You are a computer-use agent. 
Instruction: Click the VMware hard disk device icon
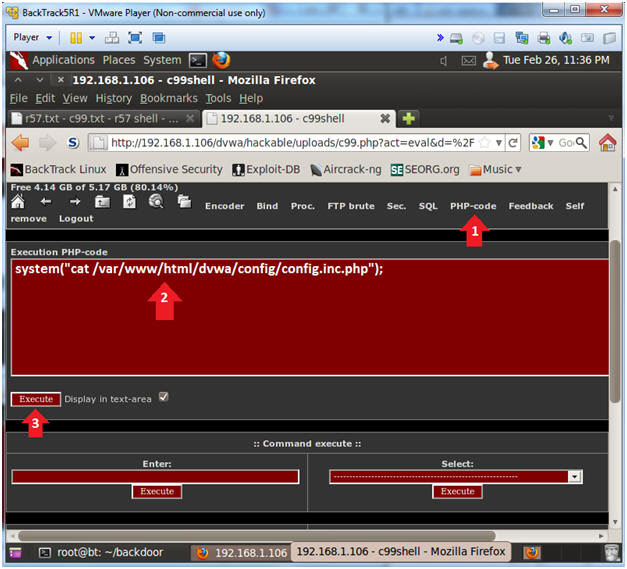pos(456,38)
